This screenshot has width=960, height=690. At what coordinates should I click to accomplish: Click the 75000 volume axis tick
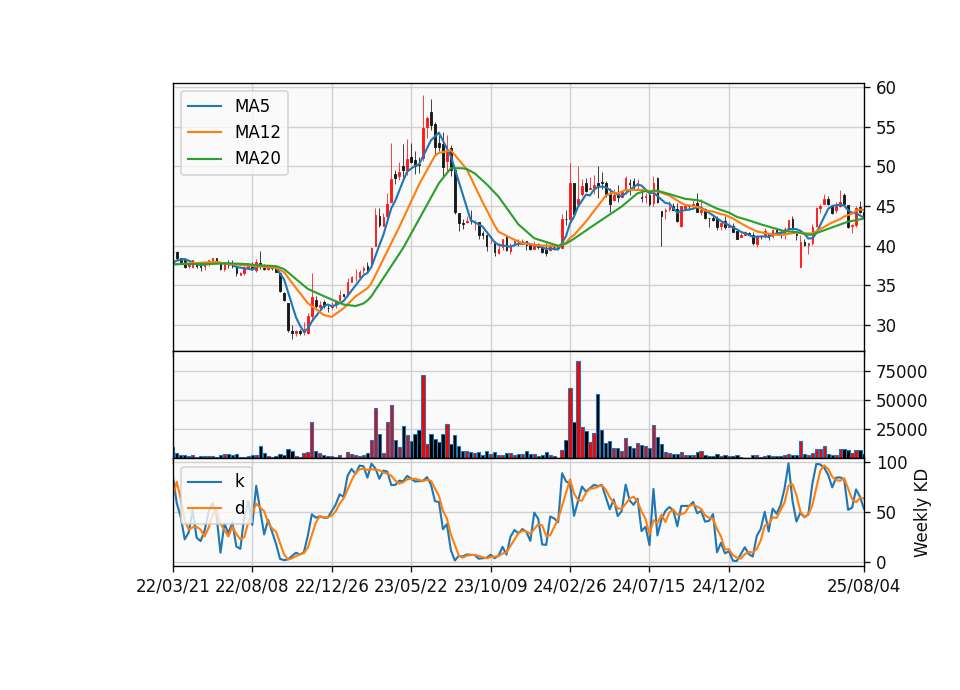[901, 372]
